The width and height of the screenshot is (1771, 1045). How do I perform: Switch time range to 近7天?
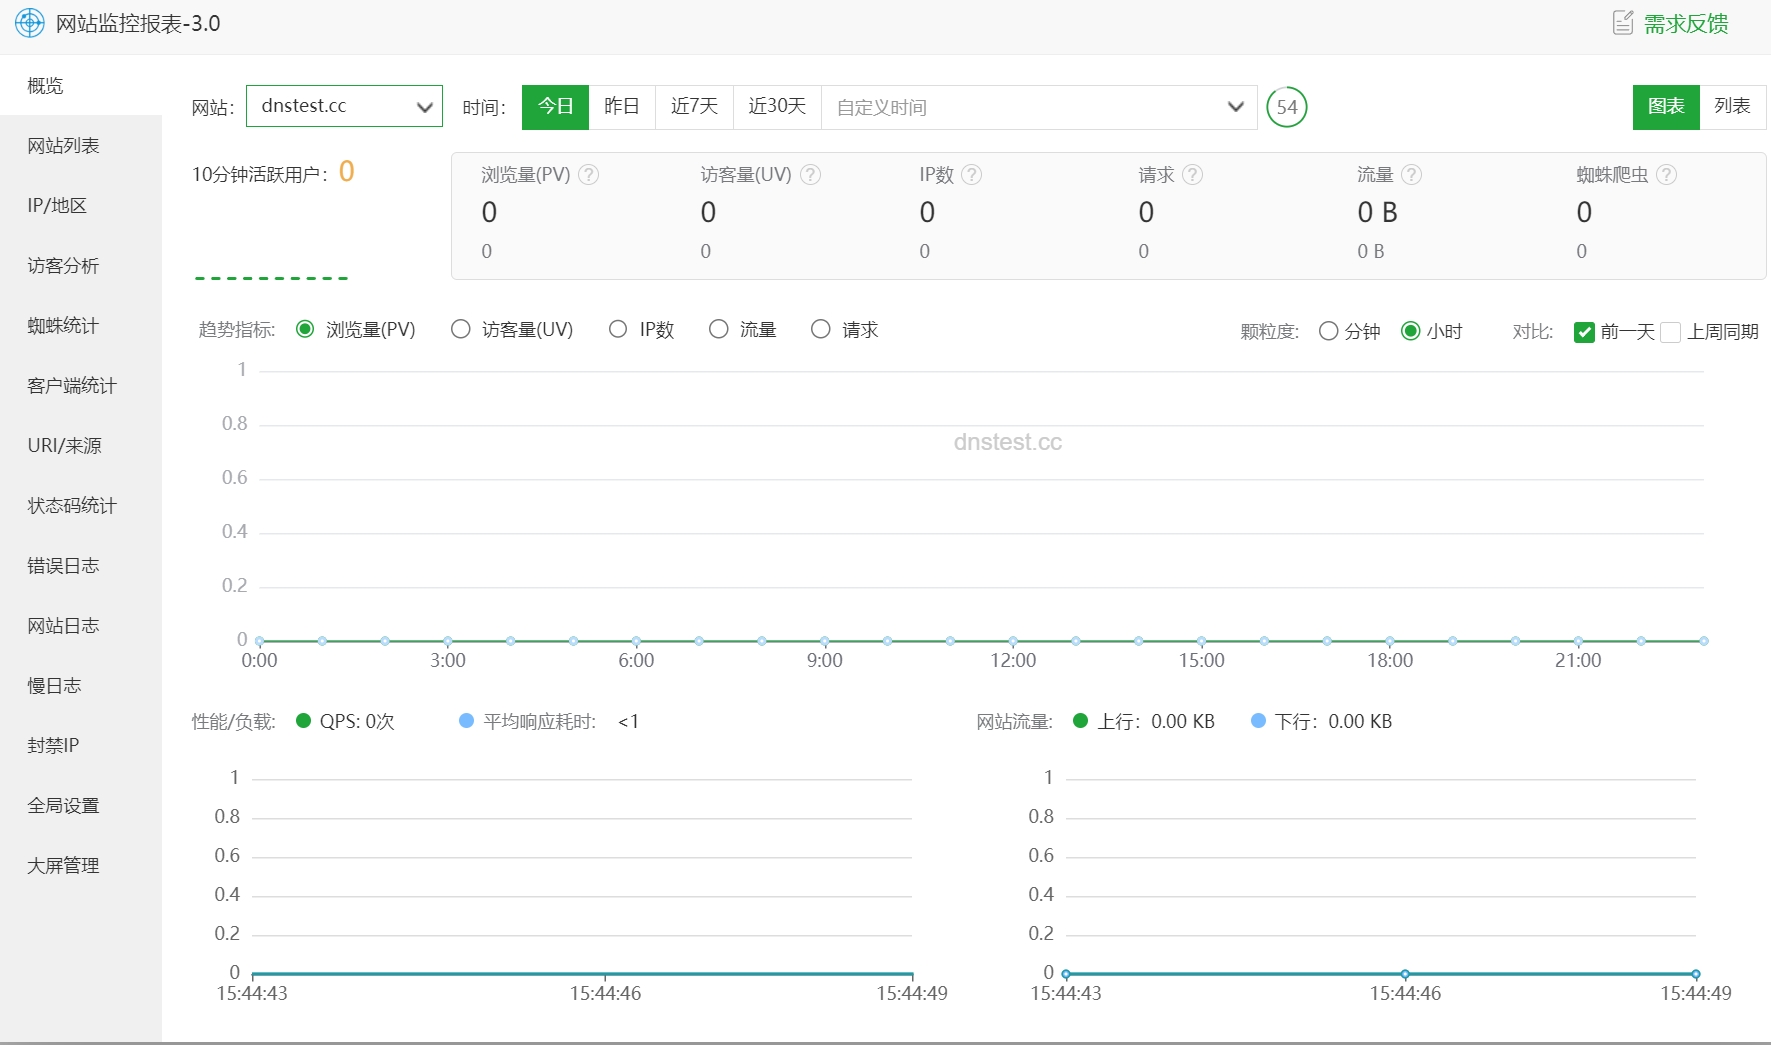click(x=694, y=106)
